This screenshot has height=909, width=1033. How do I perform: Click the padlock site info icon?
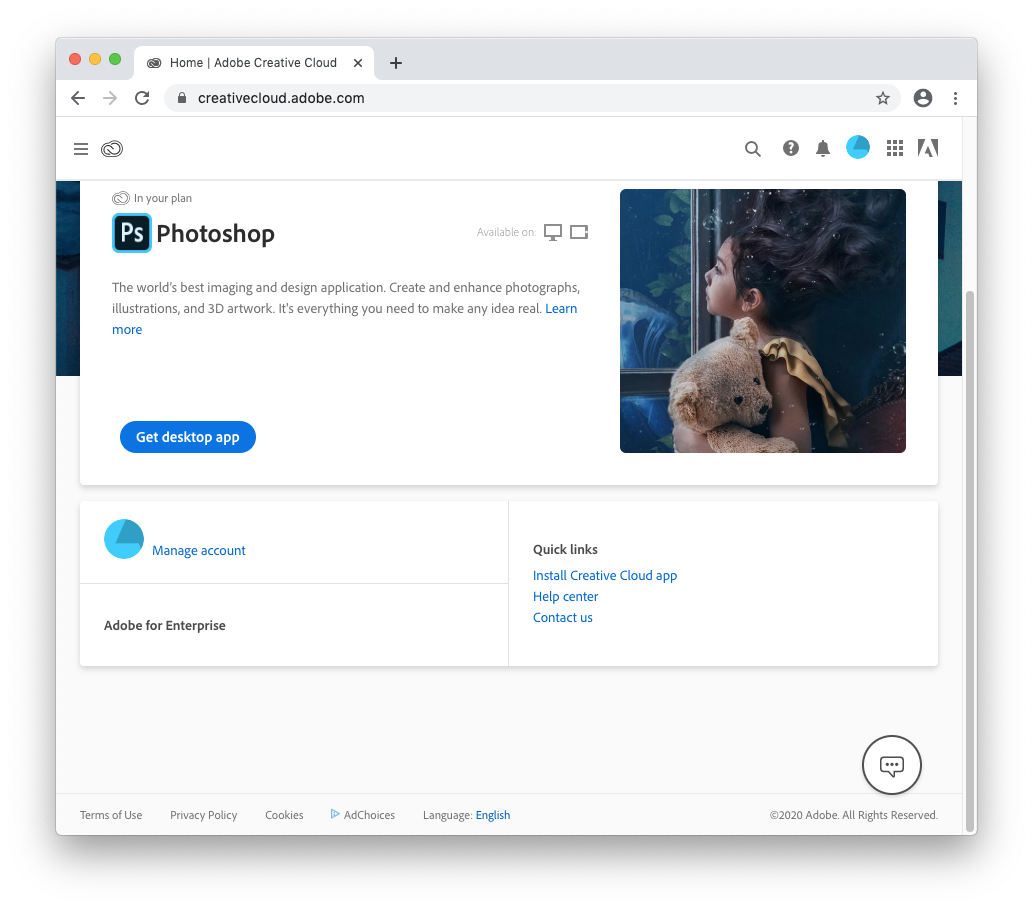click(x=182, y=98)
